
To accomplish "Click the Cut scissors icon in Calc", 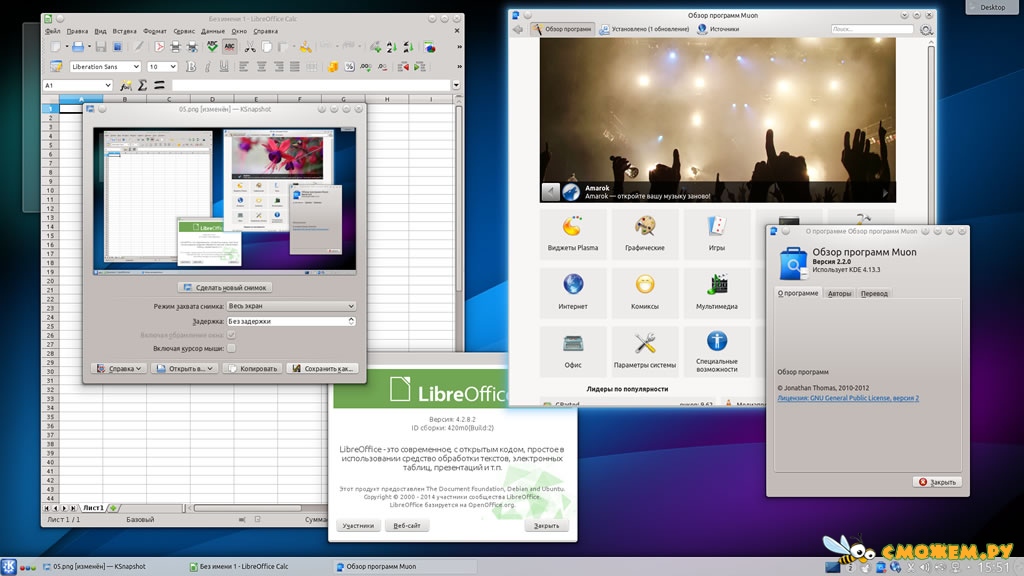I will (250, 47).
